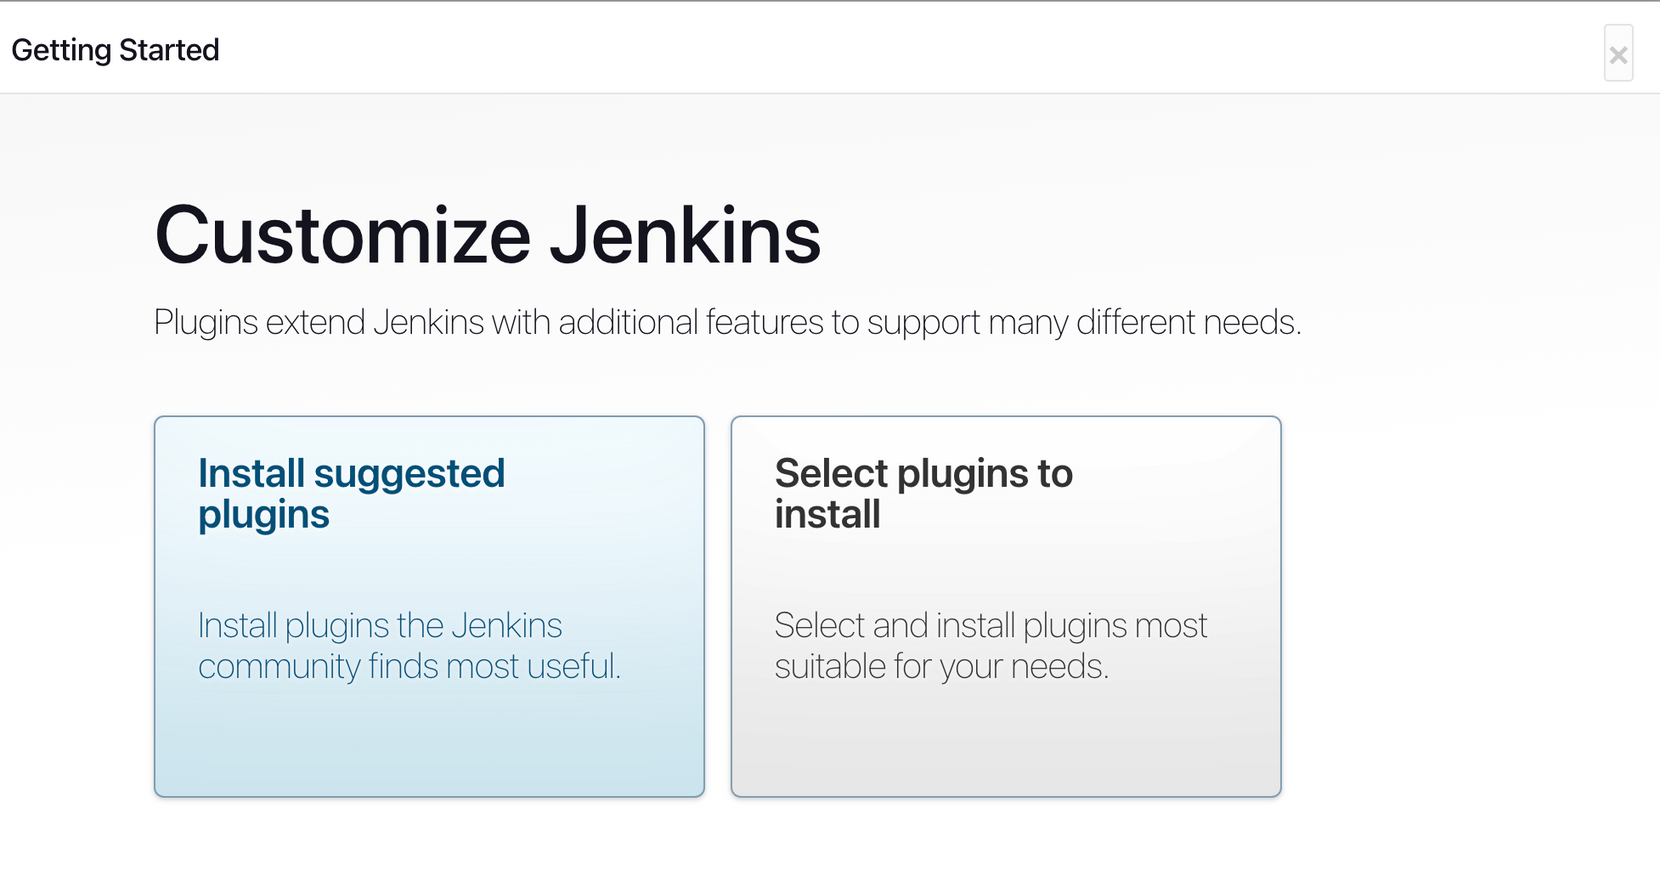Click the "Select plugins to" title line
1660x870 pixels.
923,473
